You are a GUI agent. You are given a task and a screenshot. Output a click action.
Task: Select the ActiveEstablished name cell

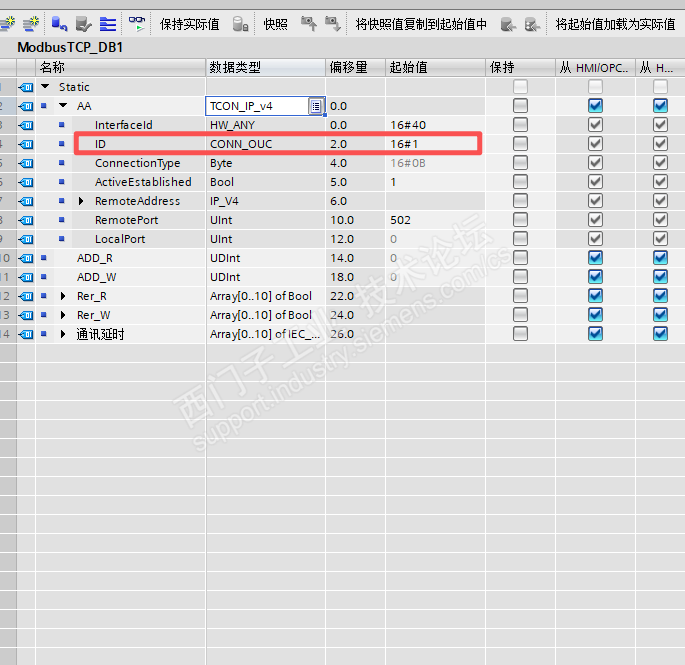coord(143,182)
